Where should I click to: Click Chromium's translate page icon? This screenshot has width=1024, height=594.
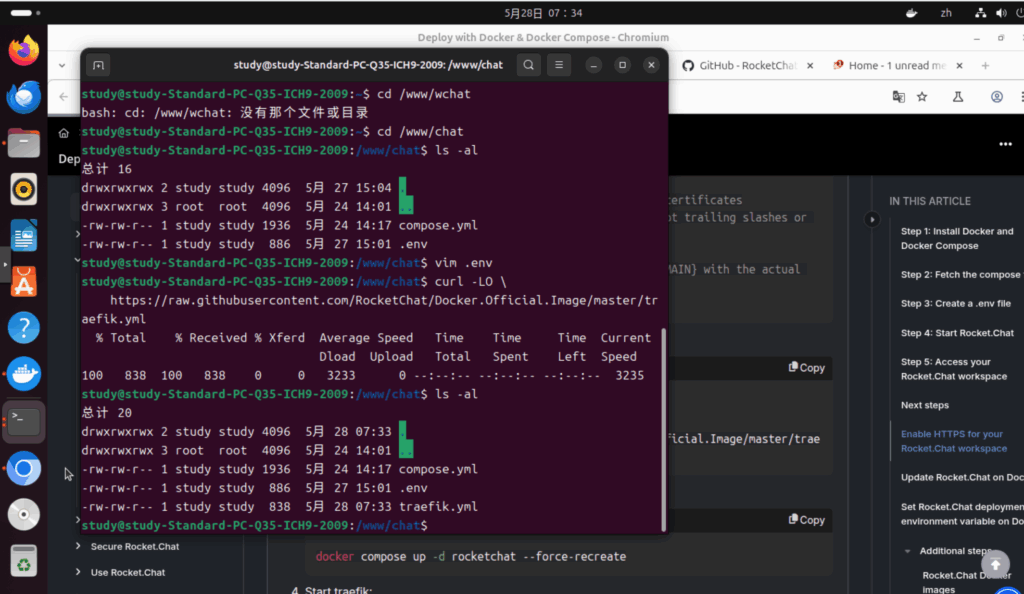pyautogui.click(x=899, y=97)
